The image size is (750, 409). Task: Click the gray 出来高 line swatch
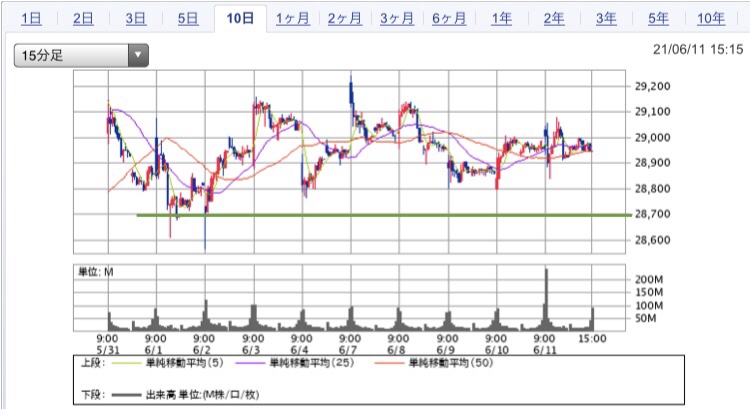click(x=126, y=395)
